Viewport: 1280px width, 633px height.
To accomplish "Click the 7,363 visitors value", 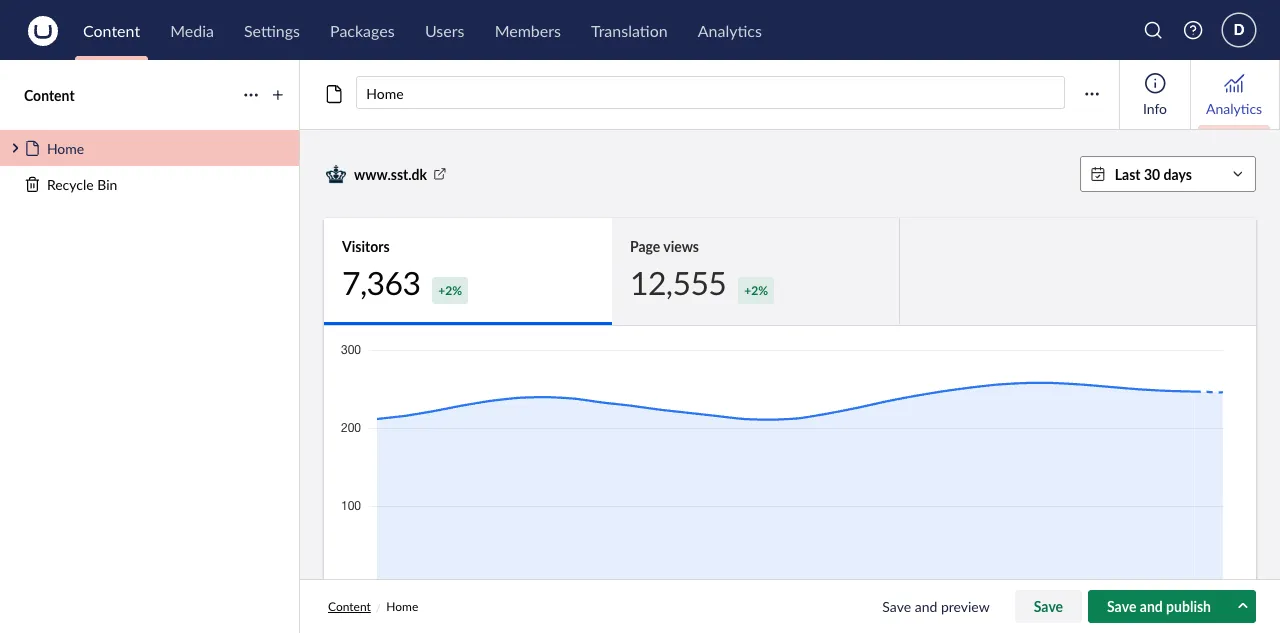I will coord(381,285).
